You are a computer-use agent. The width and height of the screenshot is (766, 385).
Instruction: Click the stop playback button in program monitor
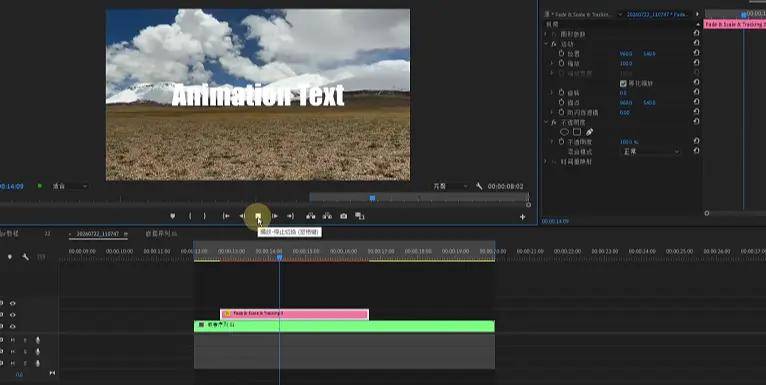point(258,216)
